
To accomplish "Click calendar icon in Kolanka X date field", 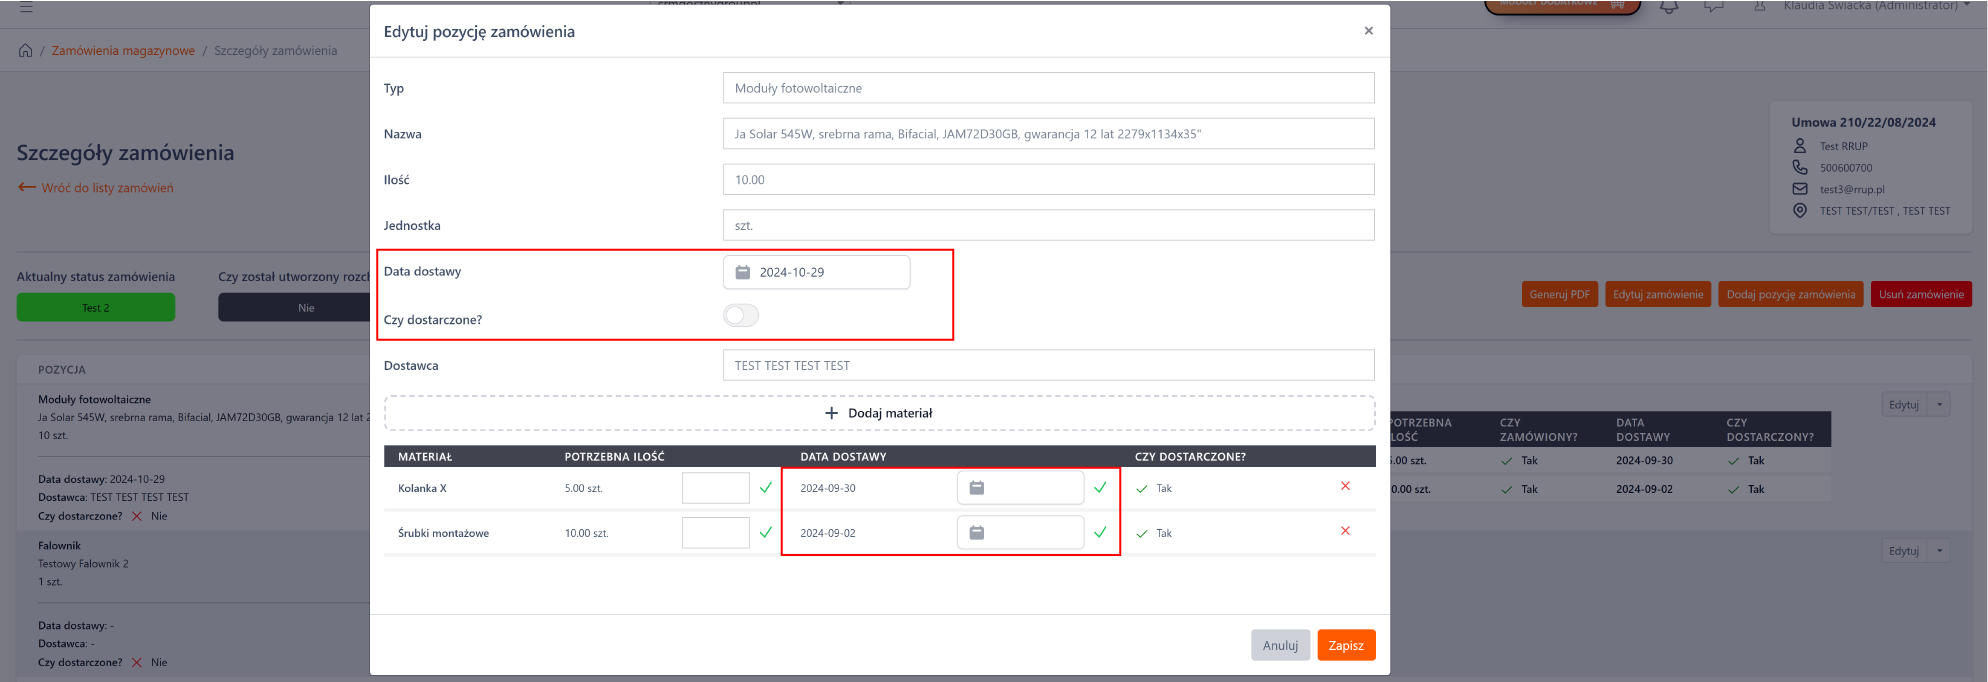I will click(977, 488).
